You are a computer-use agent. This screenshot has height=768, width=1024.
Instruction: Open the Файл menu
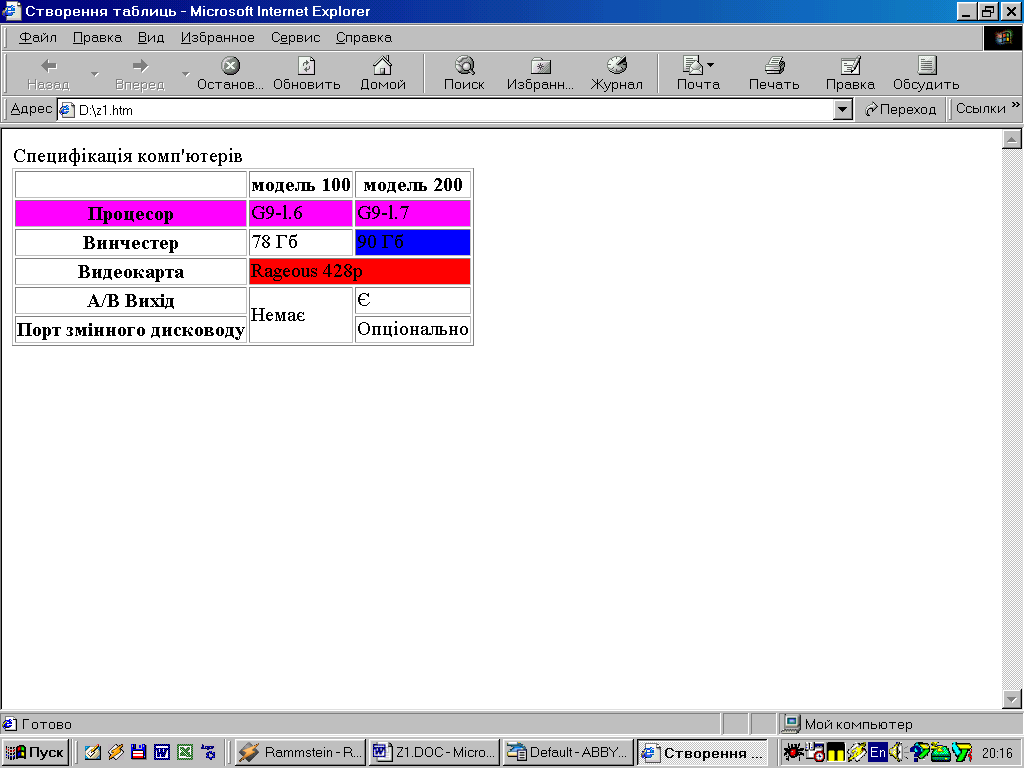coord(38,37)
